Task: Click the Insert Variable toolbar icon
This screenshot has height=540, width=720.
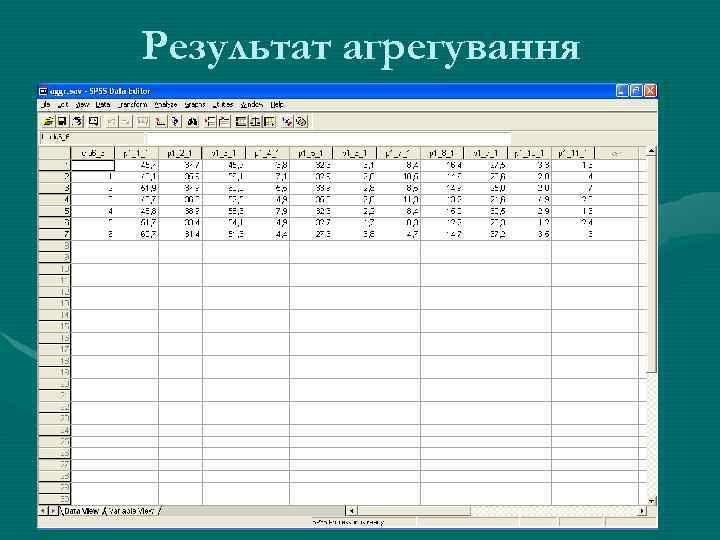Action: click(x=224, y=122)
